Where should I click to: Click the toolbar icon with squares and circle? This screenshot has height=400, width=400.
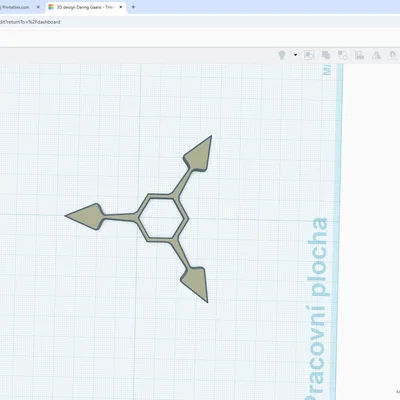(x=343, y=55)
